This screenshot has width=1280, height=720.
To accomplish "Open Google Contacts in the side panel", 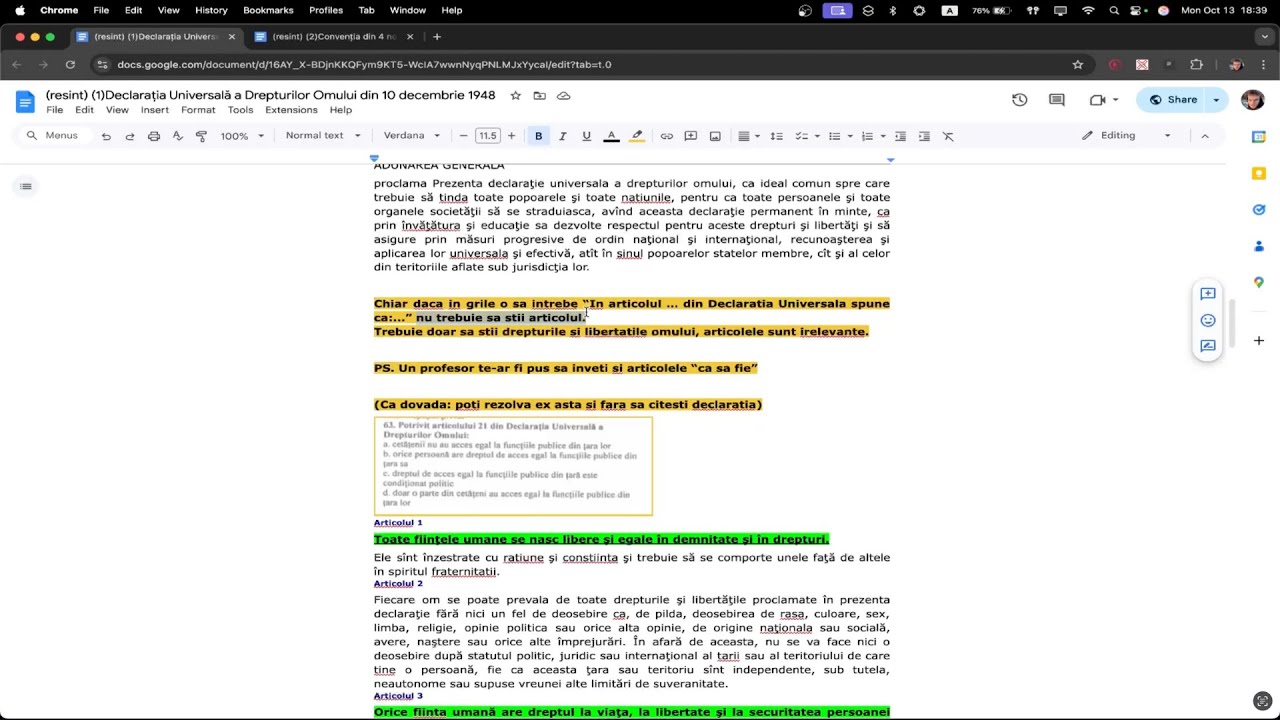I will point(1259,246).
